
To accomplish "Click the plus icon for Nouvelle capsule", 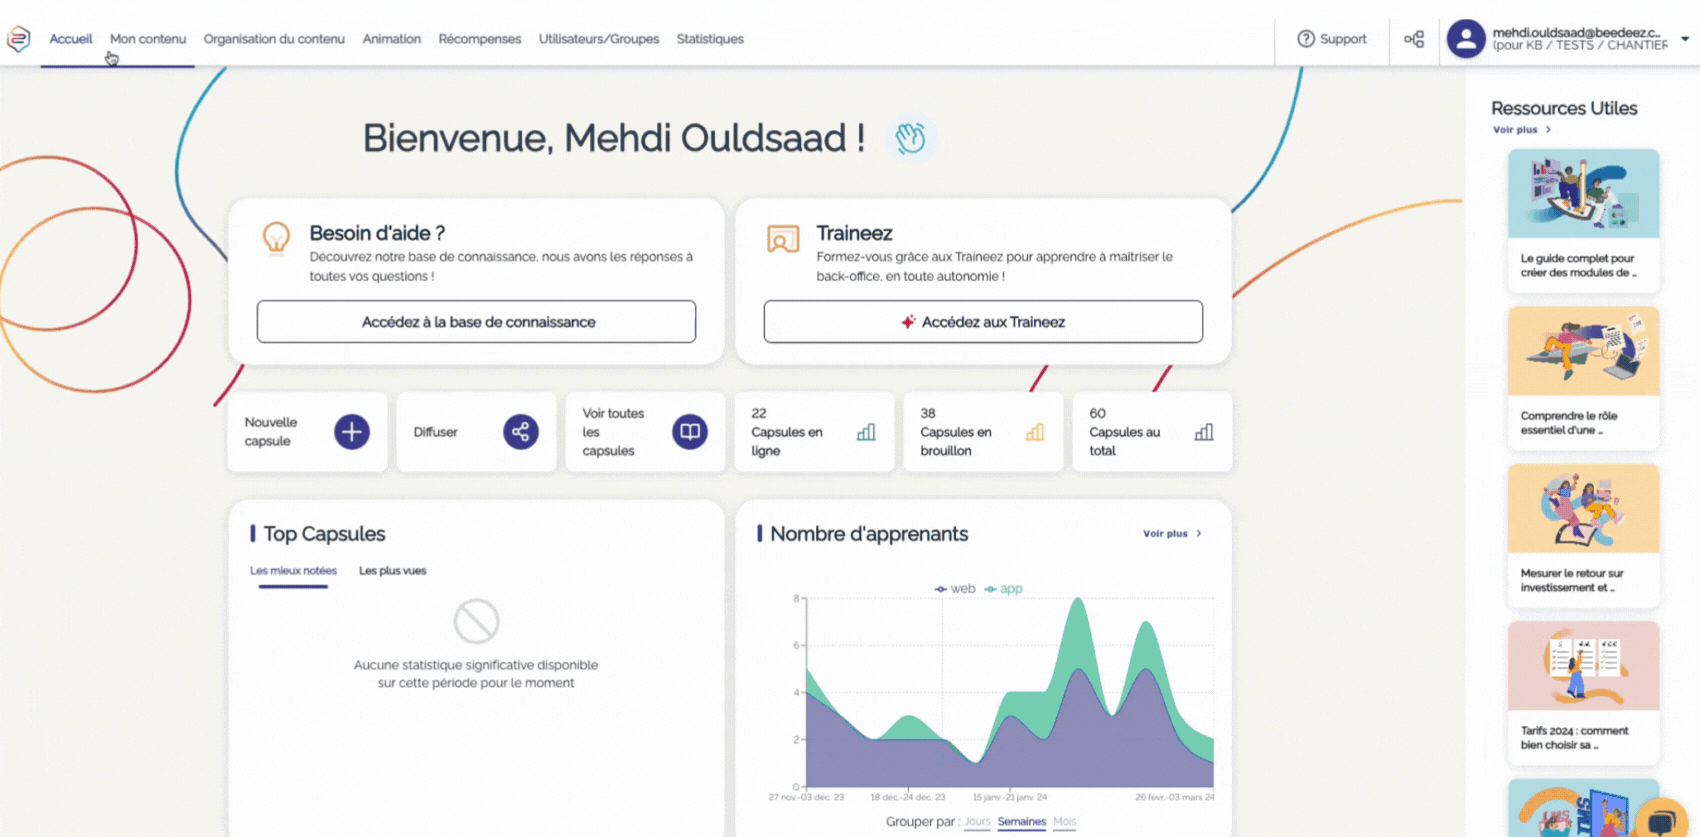I will [x=351, y=432].
